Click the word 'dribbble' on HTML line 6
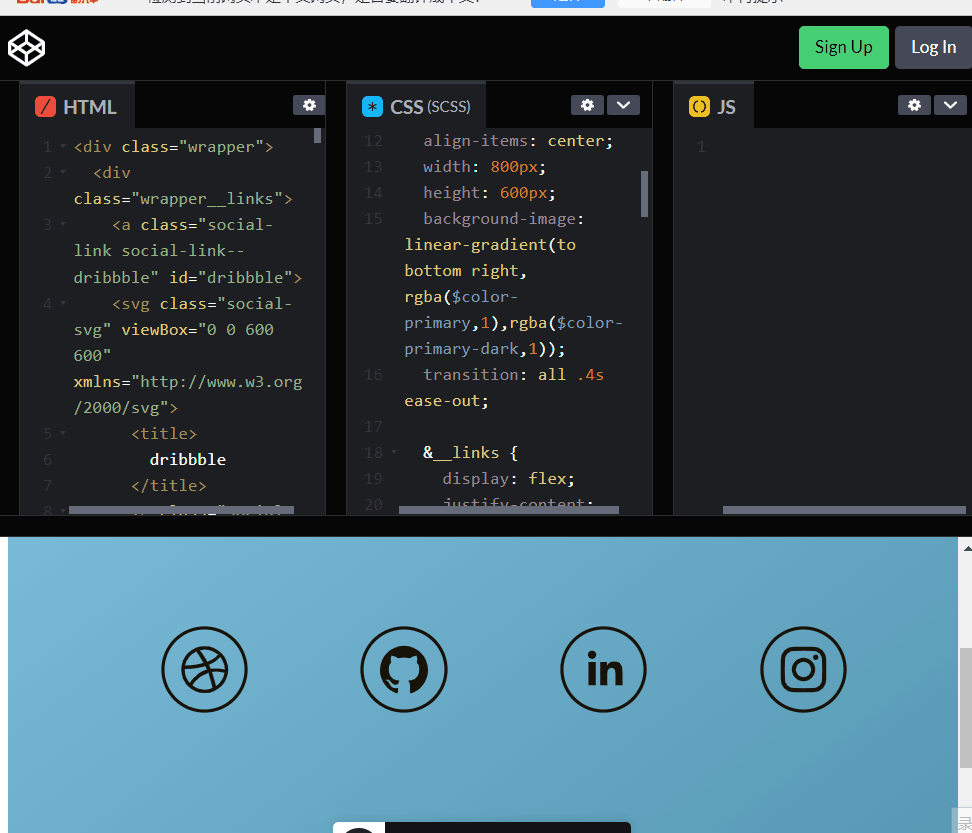Viewport: 972px width, 833px height. (188, 459)
